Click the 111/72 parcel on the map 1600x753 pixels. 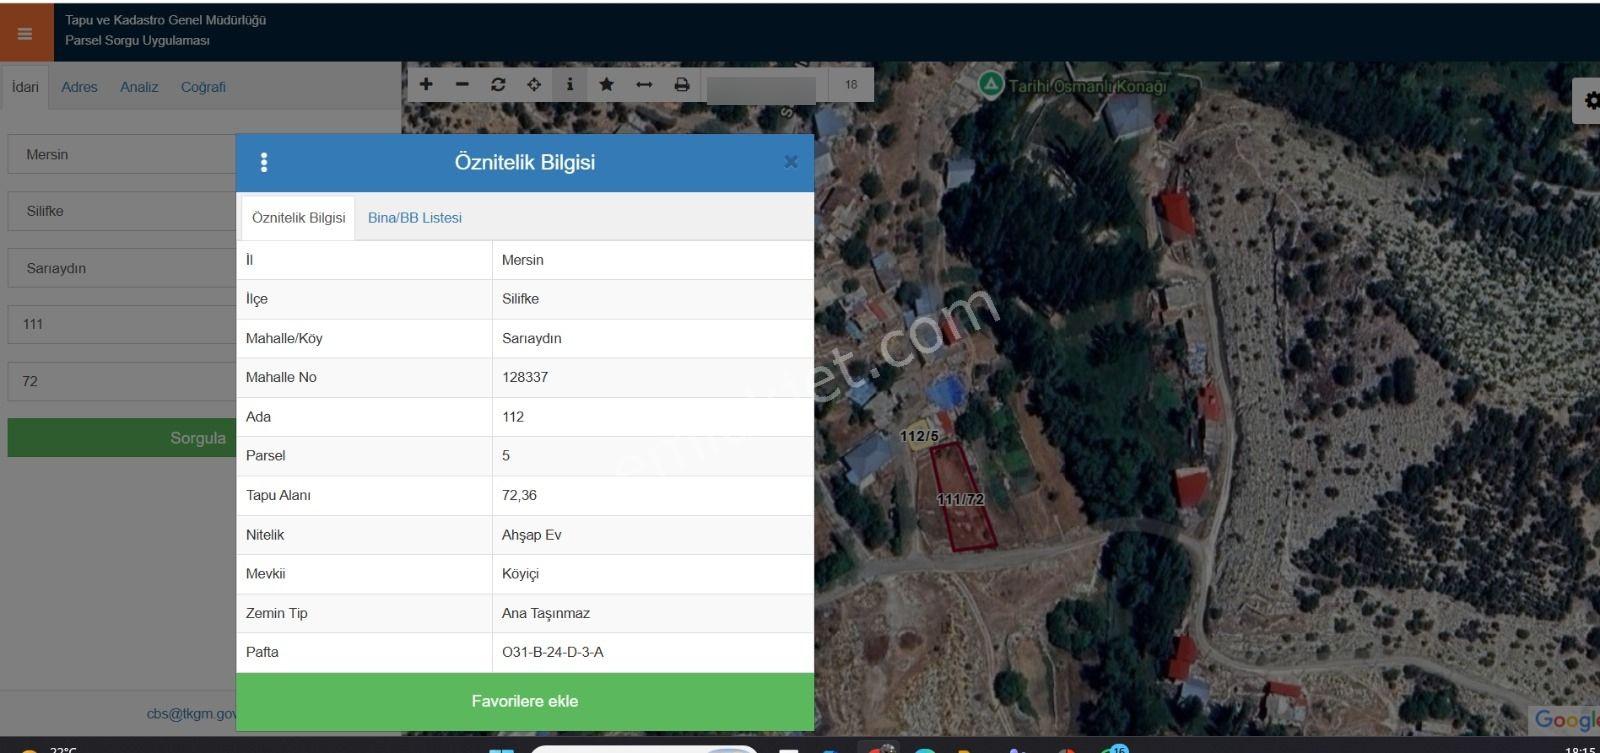[x=962, y=499]
